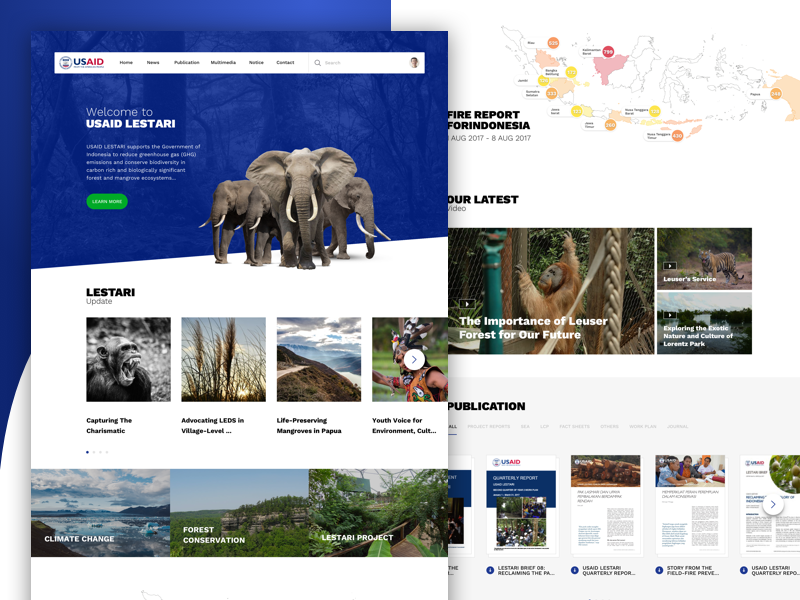Viewport: 800px width, 600px height.
Task: Click the Papua 248 fire marker
Action: coord(776,93)
